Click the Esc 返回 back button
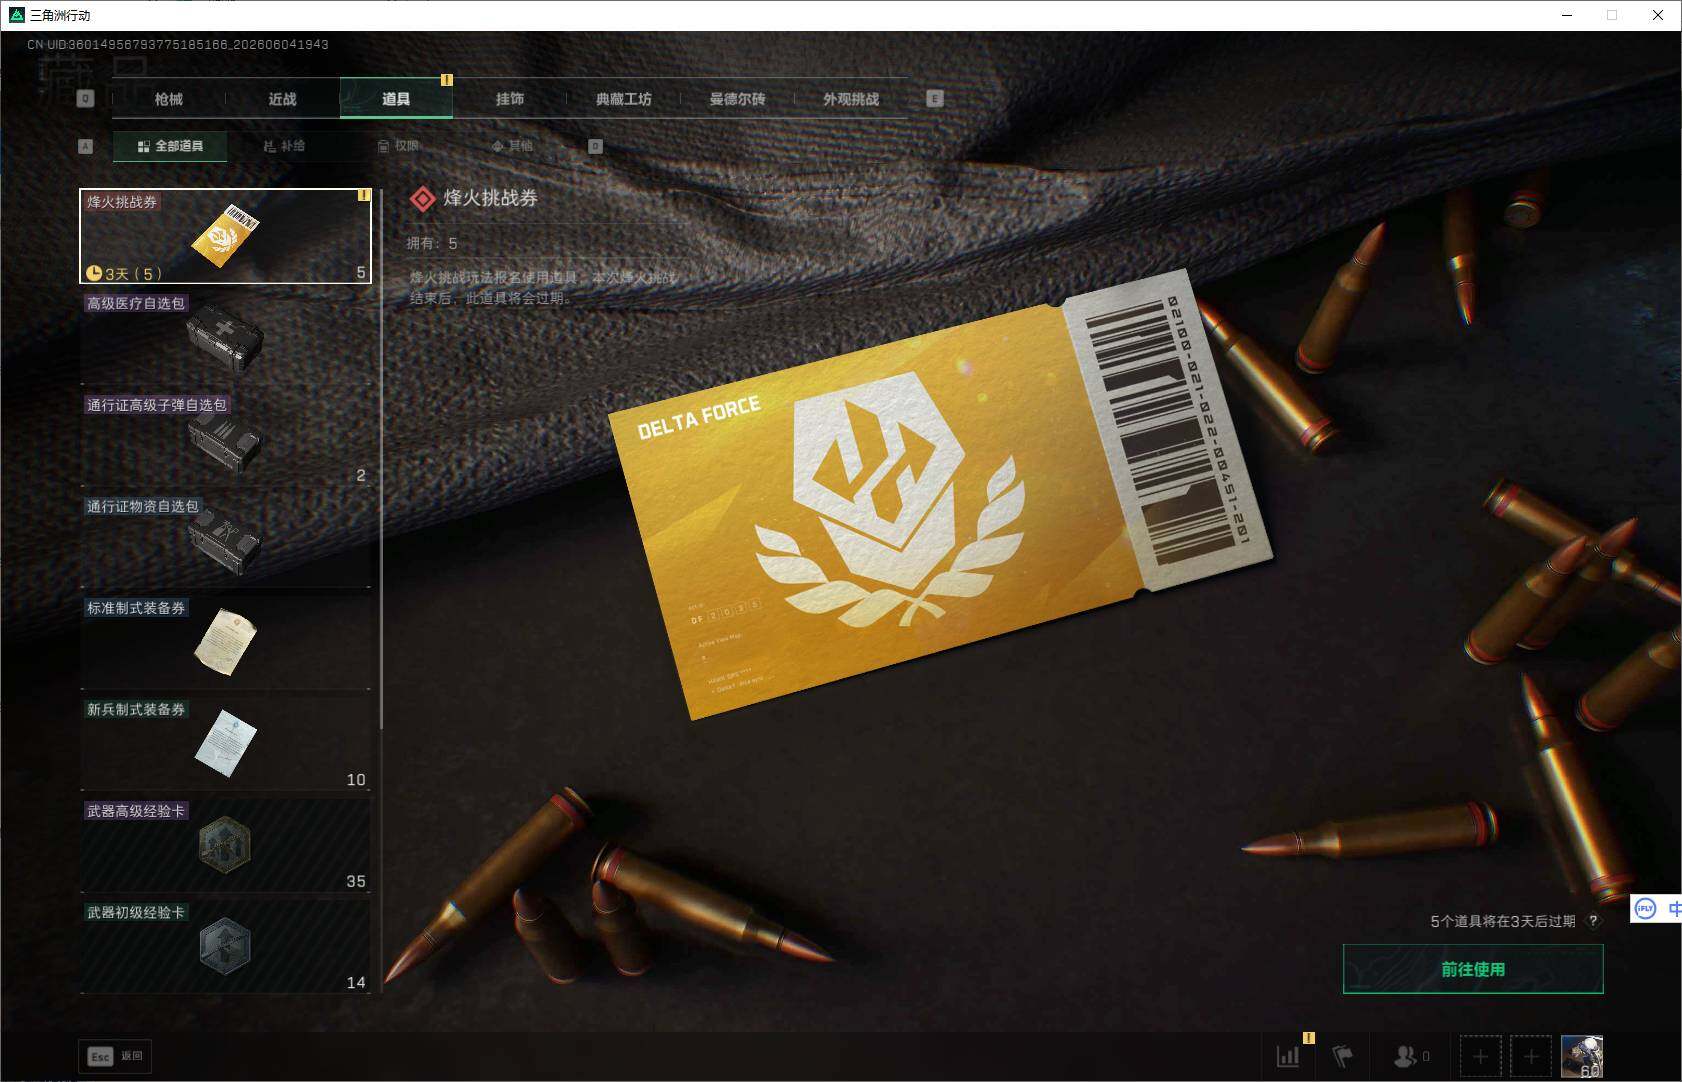This screenshot has height=1082, width=1682. [x=117, y=1056]
